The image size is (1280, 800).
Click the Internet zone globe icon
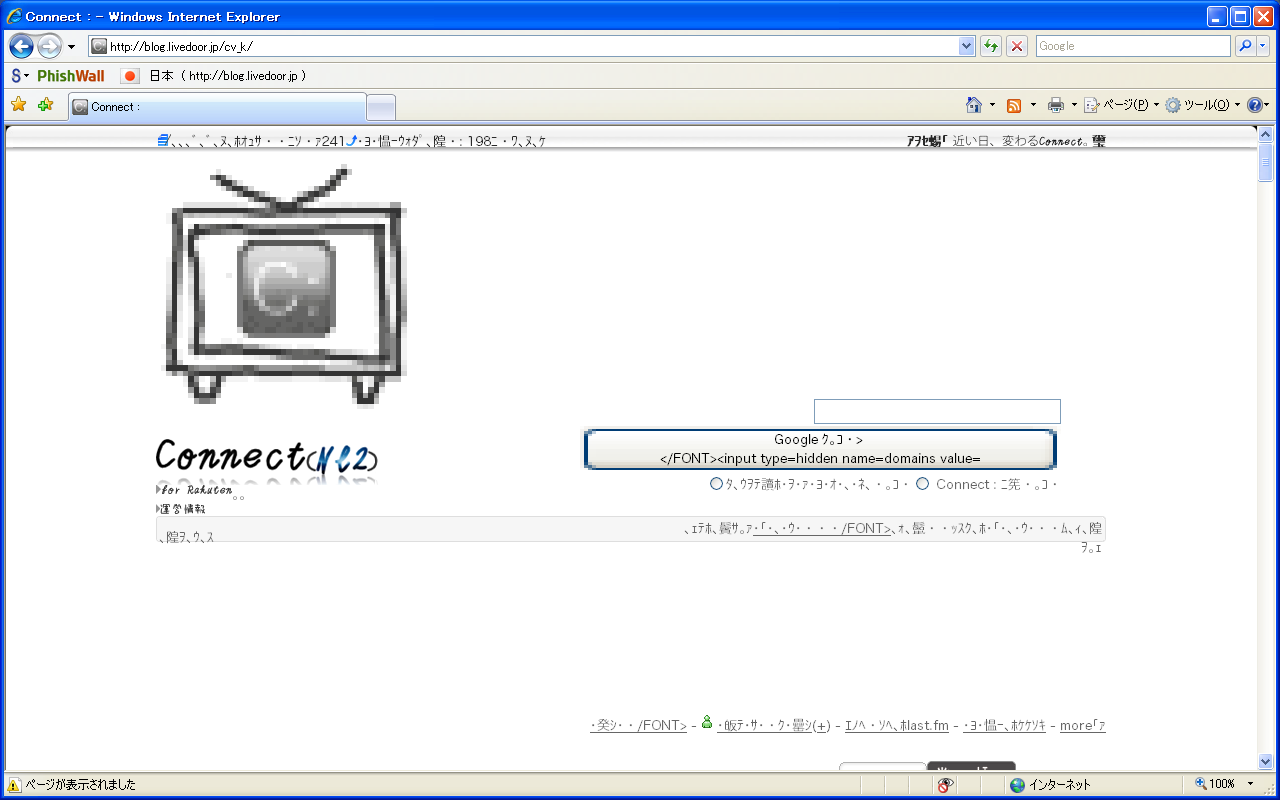(x=1017, y=785)
